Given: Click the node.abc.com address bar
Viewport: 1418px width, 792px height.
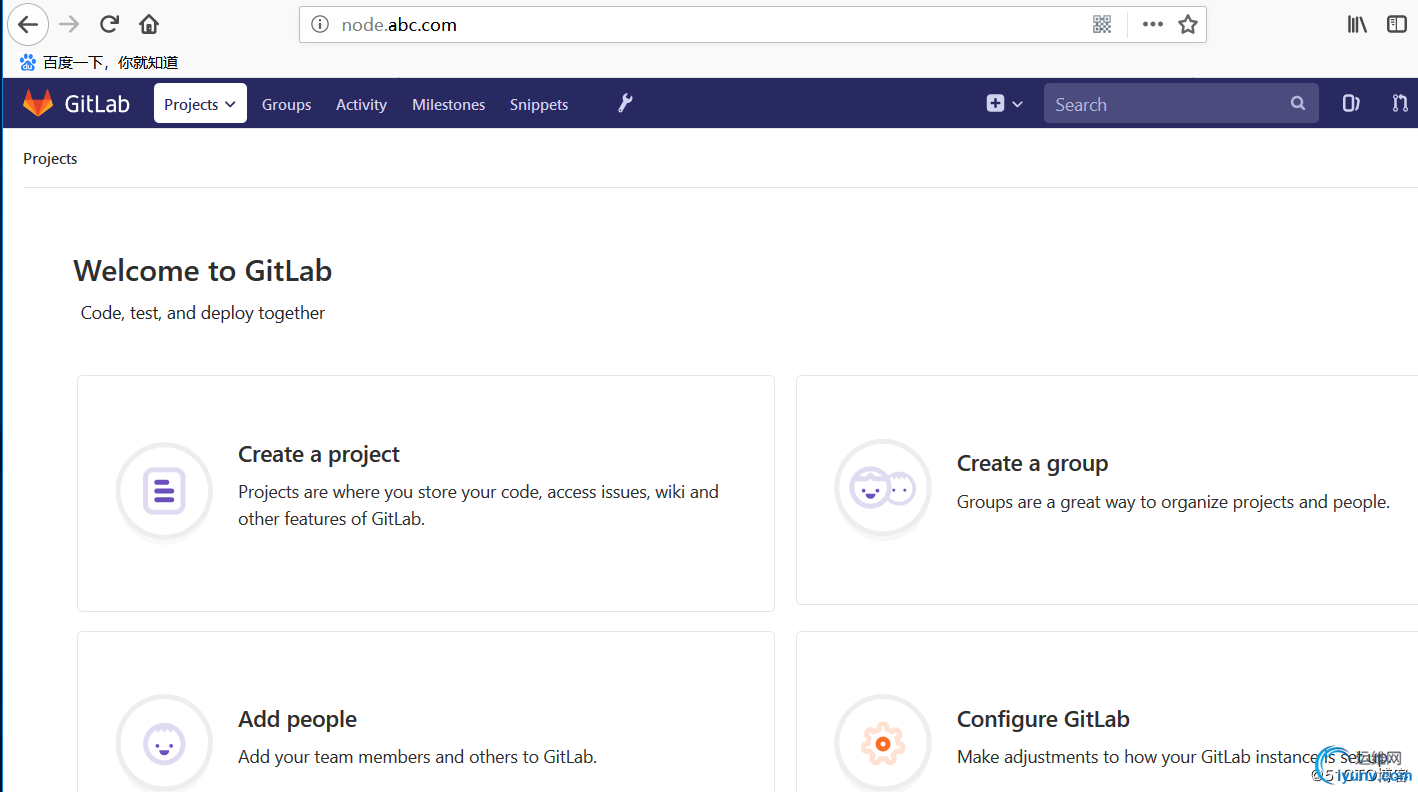Looking at the screenshot, I should [x=753, y=25].
